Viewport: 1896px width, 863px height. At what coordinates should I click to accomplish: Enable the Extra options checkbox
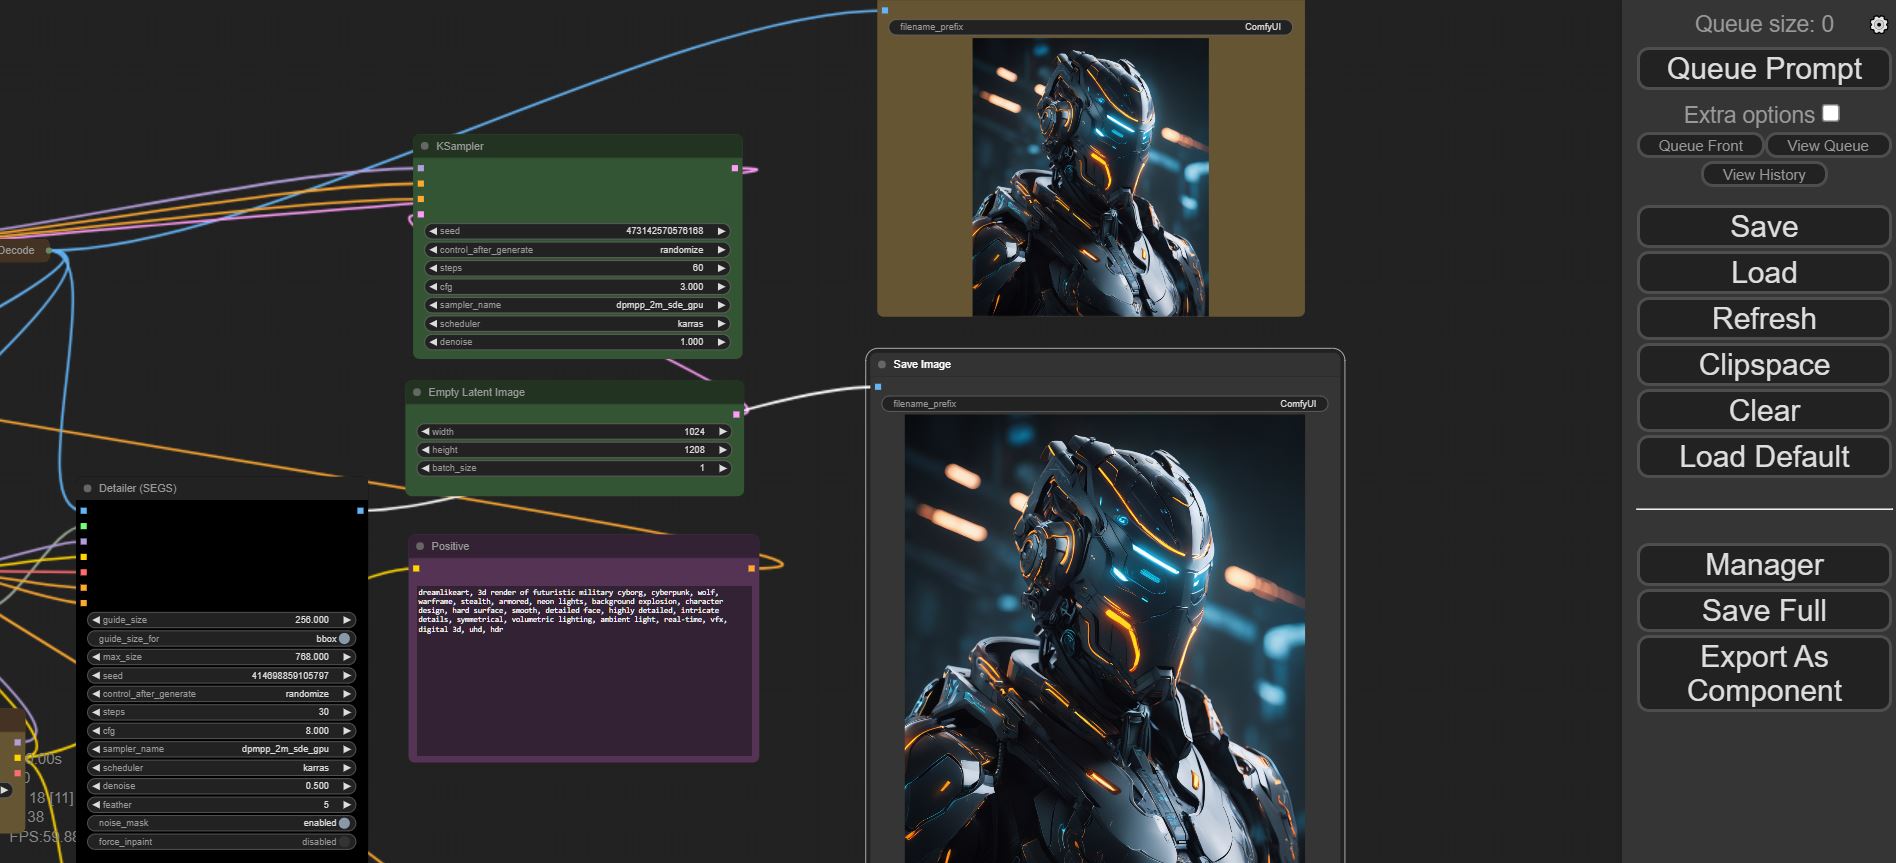pos(1830,114)
